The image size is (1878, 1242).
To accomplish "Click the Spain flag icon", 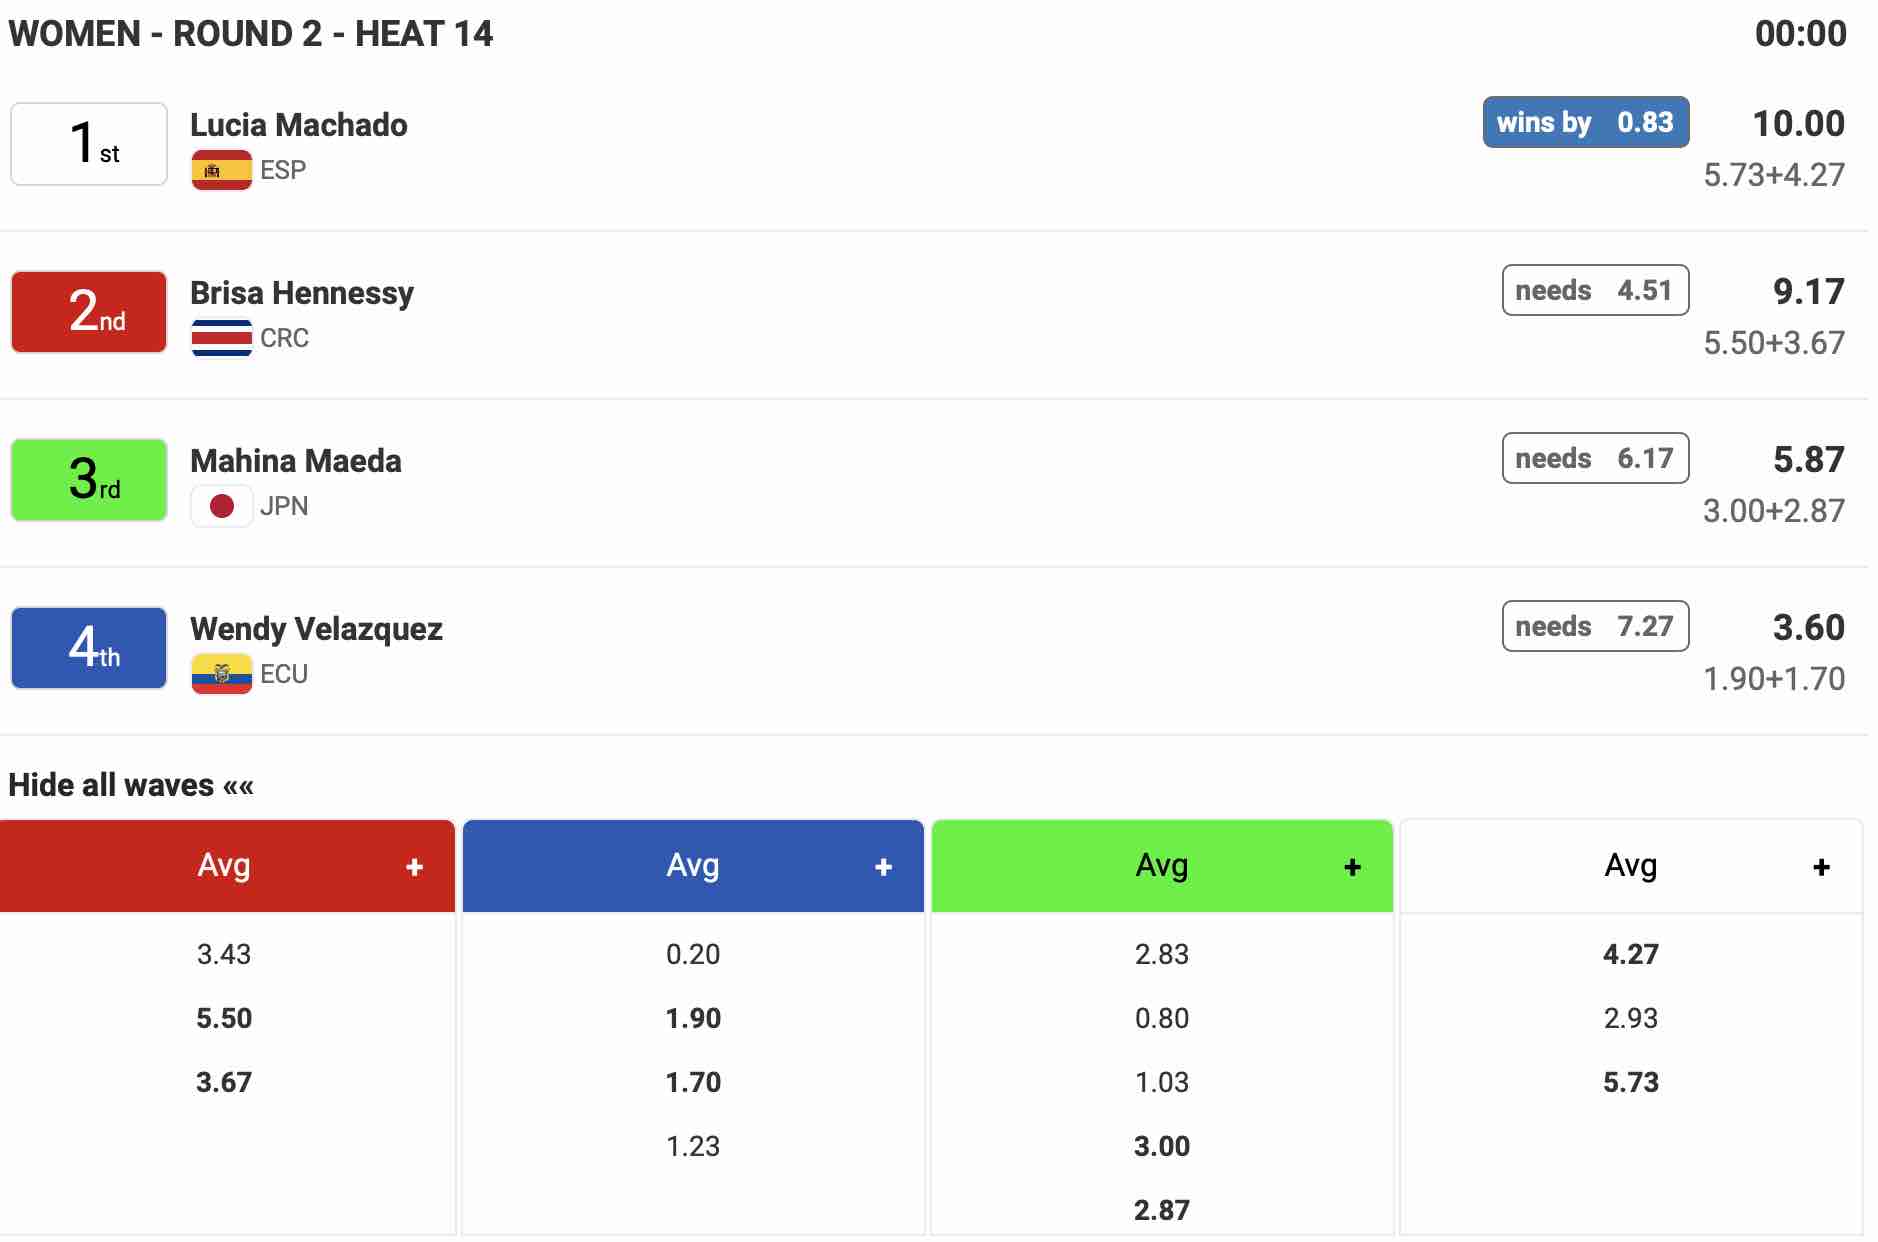I will point(221,170).
